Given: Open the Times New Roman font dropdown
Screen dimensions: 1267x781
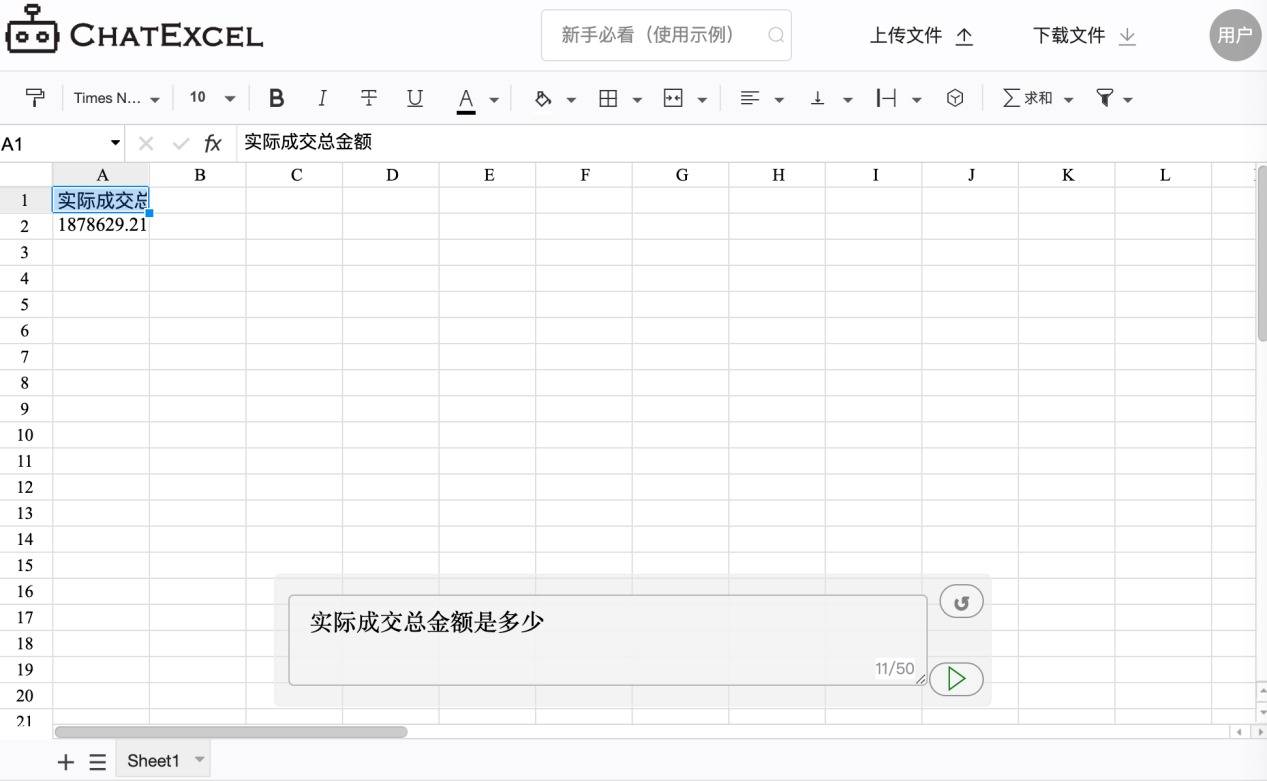Looking at the screenshot, I should coord(116,98).
